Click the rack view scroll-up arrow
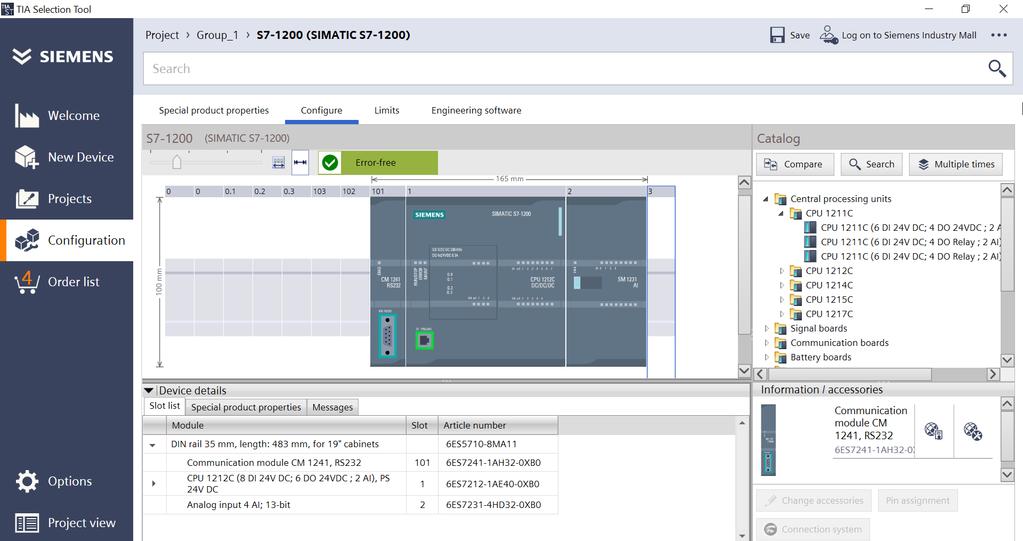This screenshot has width=1023, height=541. [744, 183]
